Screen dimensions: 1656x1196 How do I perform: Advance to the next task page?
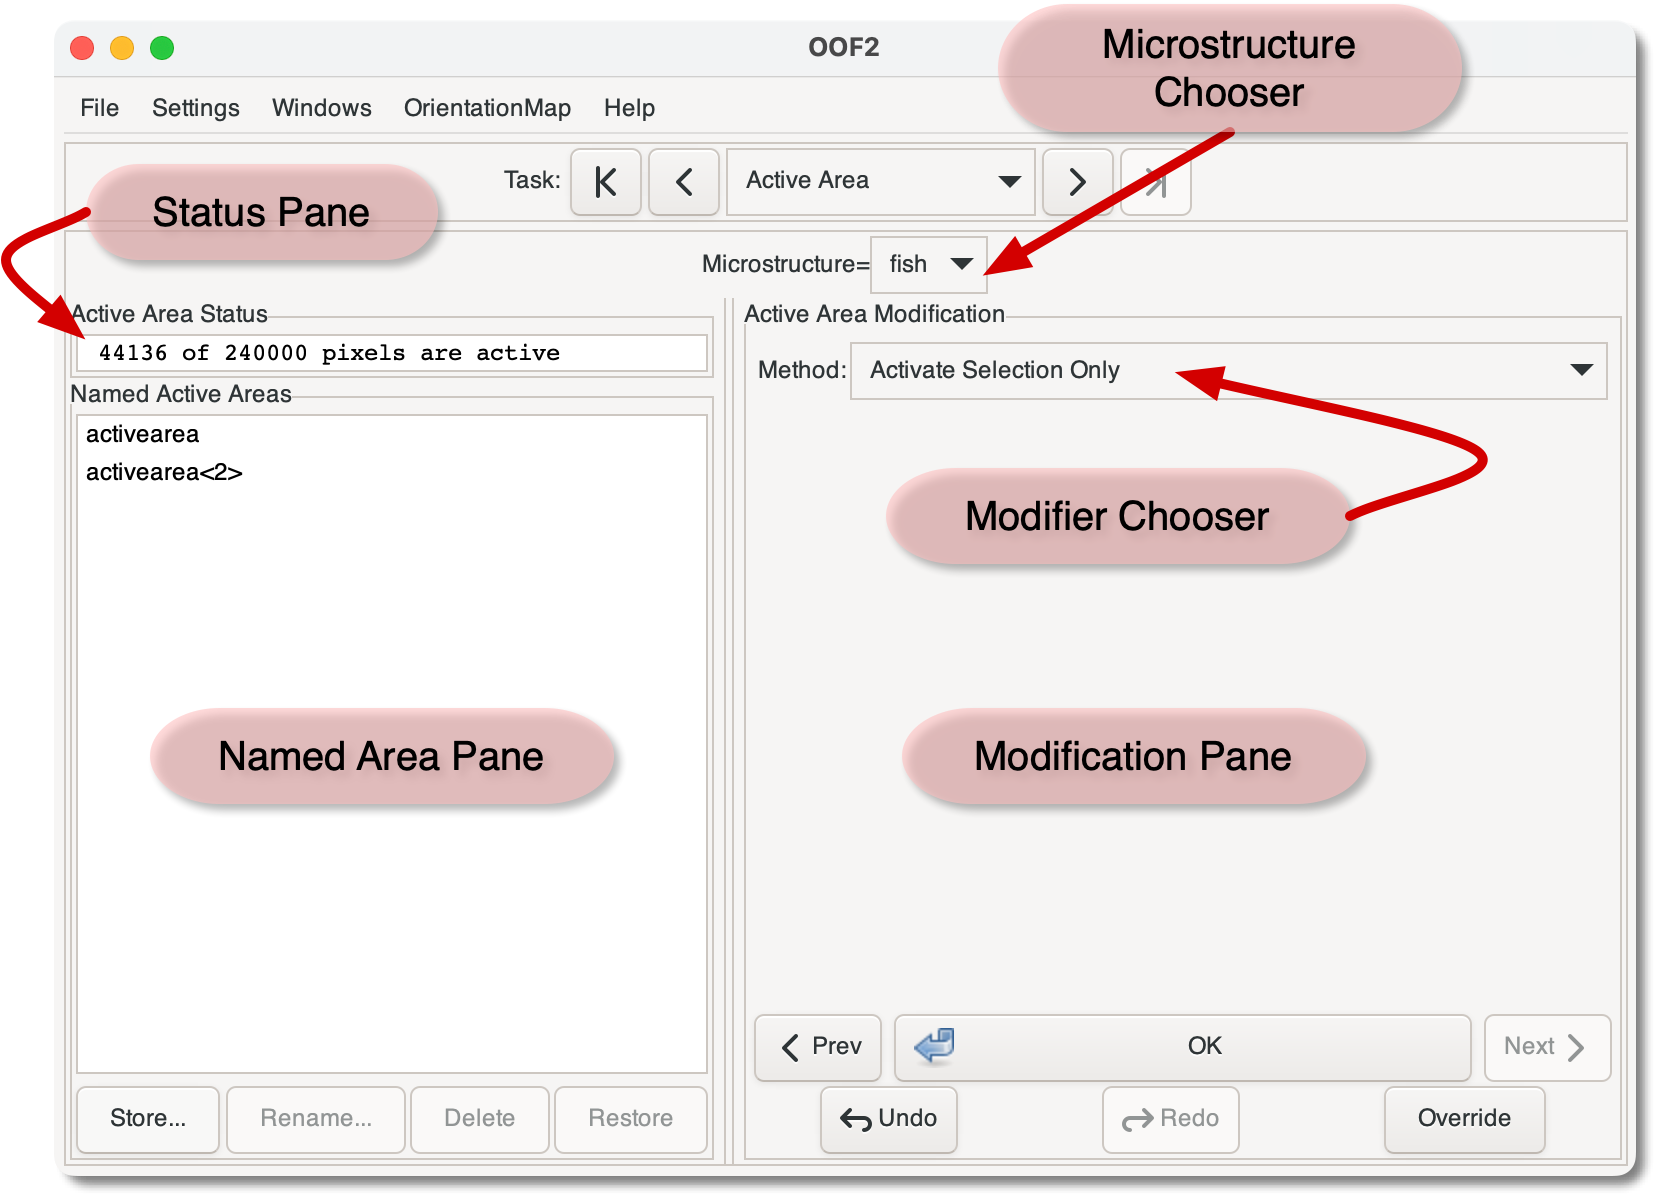(1078, 182)
